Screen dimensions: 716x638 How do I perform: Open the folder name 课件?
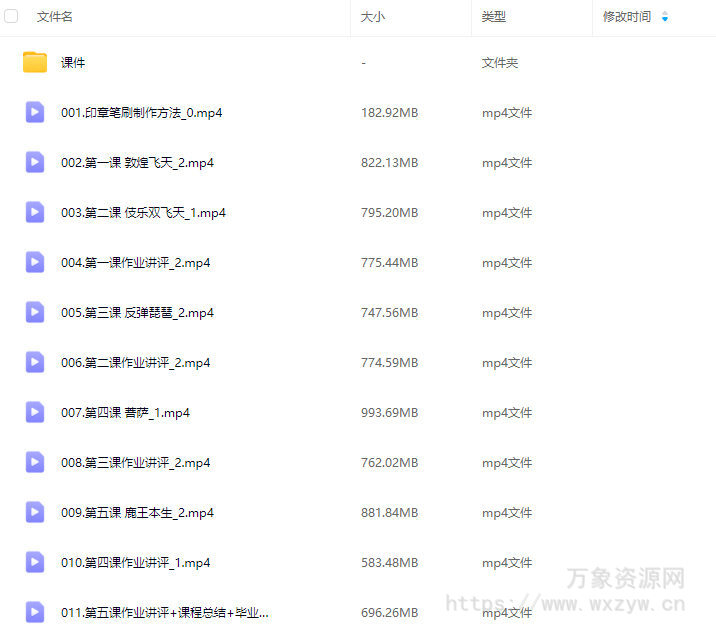click(73, 63)
